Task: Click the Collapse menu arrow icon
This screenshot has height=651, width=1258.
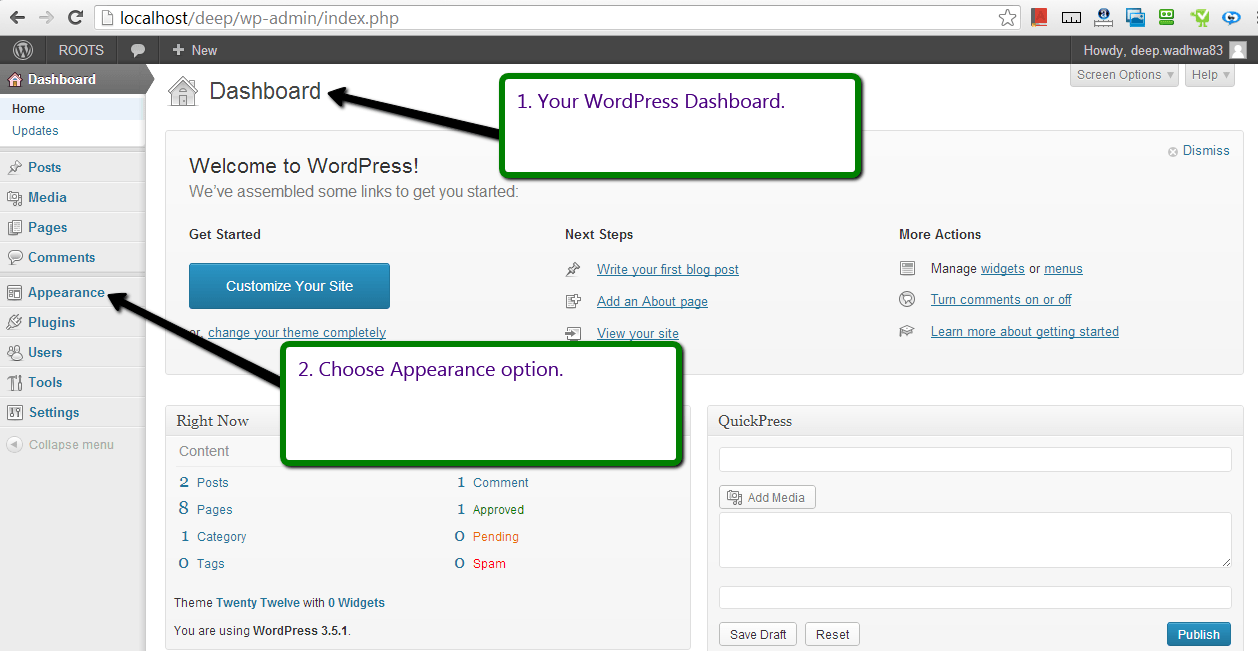Action: point(15,444)
